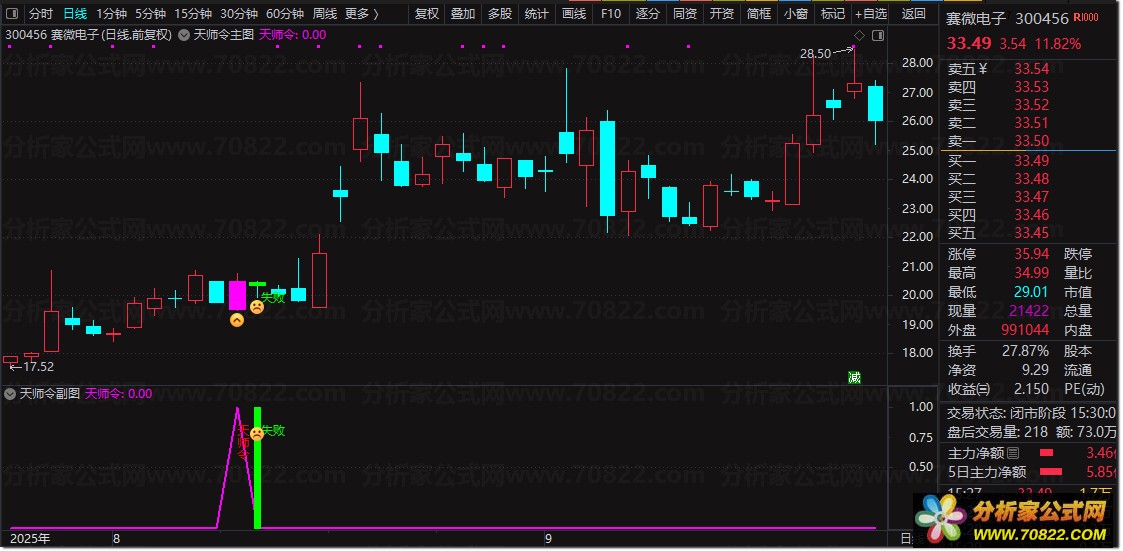Toggle the right panel icon above price axis
The image size is (1123, 551).
(878, 35)
